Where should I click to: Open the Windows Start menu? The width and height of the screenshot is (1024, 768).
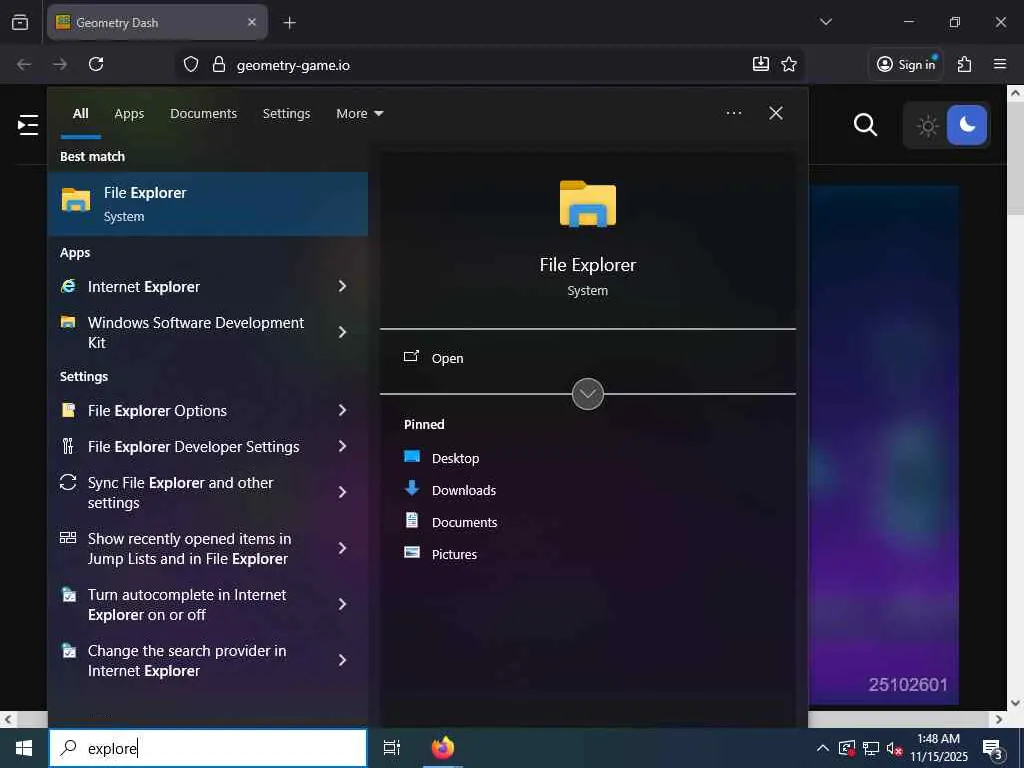pyautogui.click(x=24, y=748)
